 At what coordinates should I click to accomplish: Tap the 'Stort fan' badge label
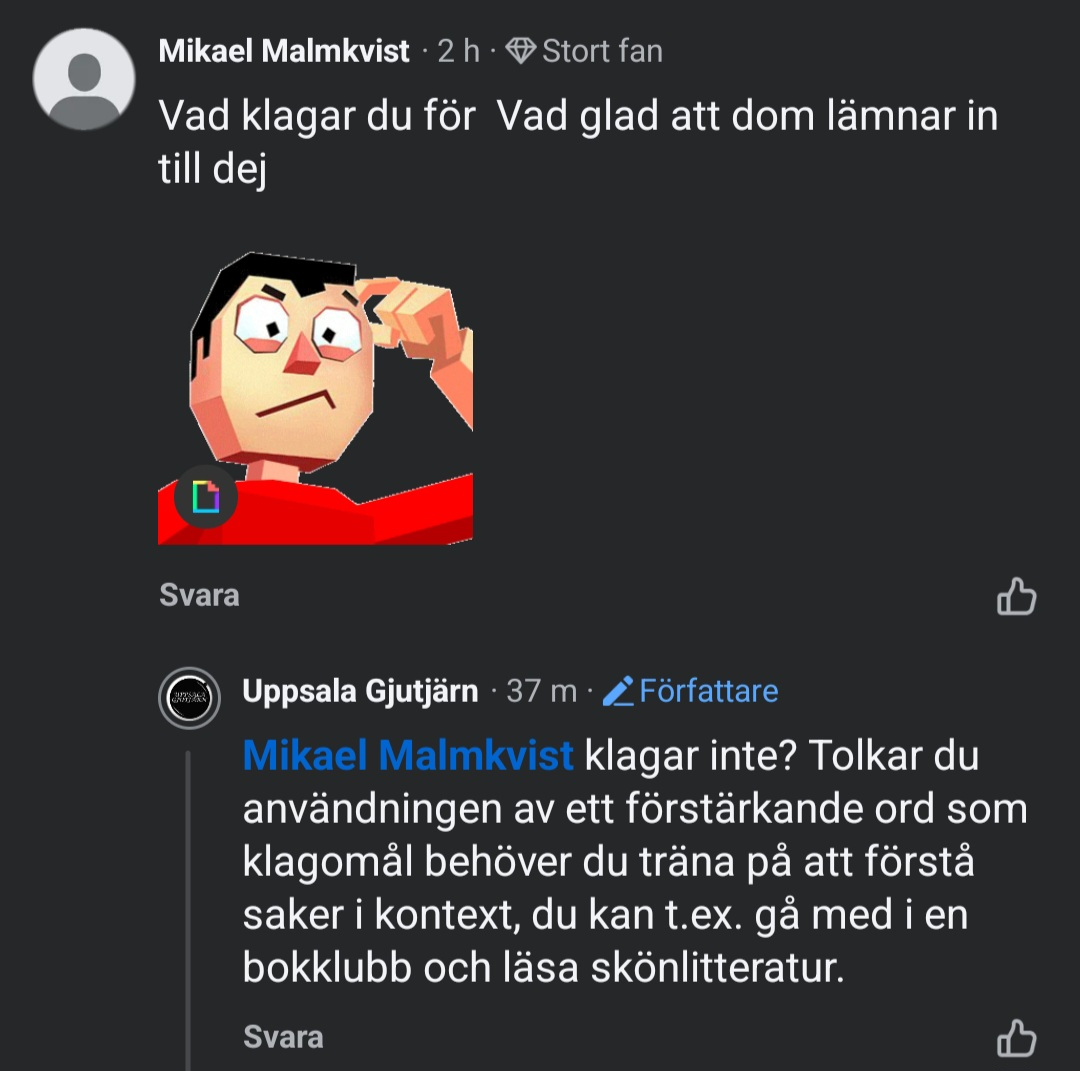pyautogui.click(x=602, y=51)
